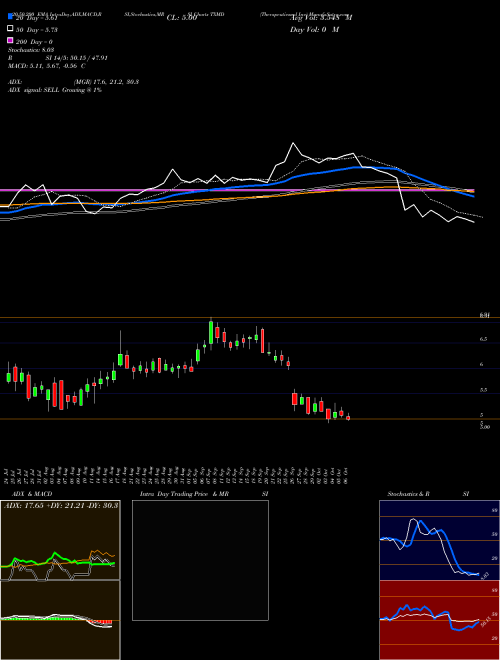Image resolution: width=500 pixels, height=660 pixels.
Task: Select the '20 Day - 5.61' legend label
Action: pos(36,18)
